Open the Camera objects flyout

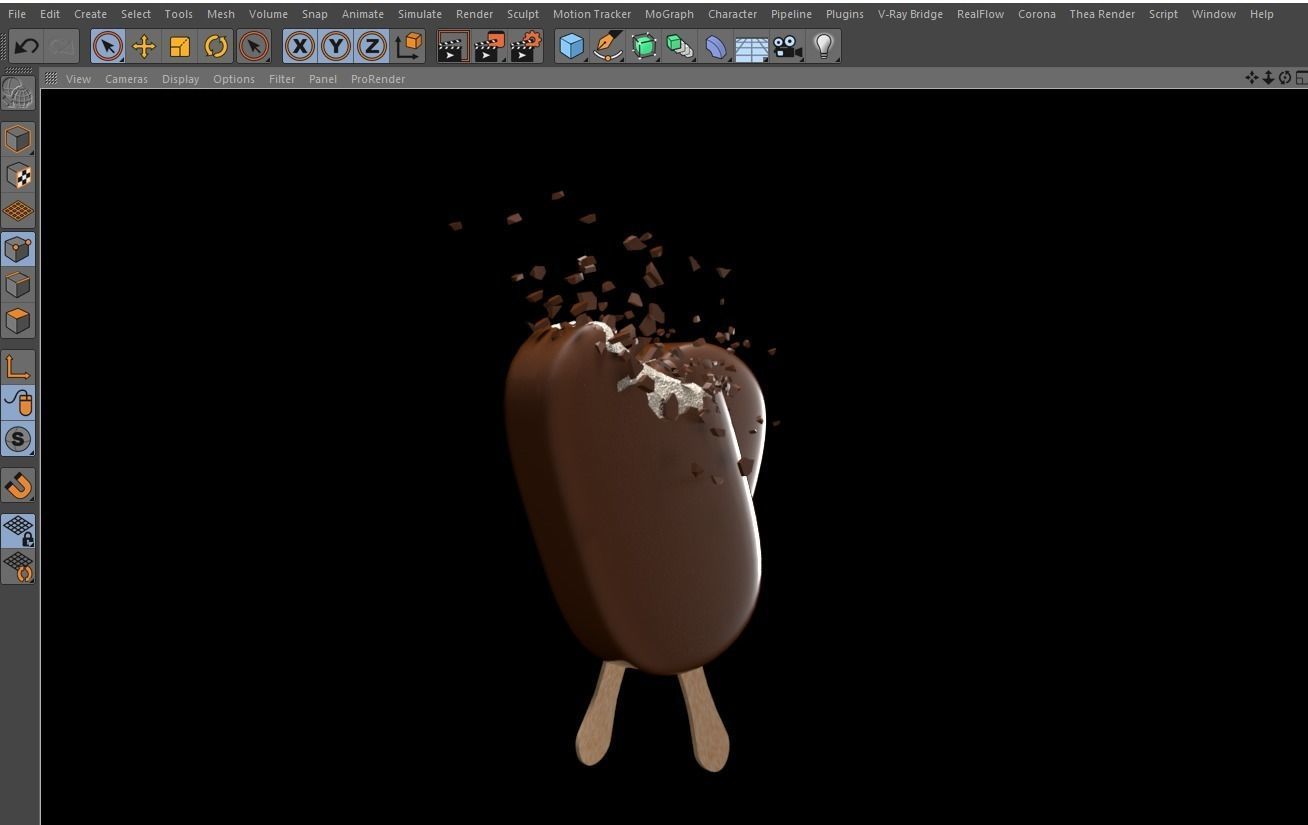(788, 46)
